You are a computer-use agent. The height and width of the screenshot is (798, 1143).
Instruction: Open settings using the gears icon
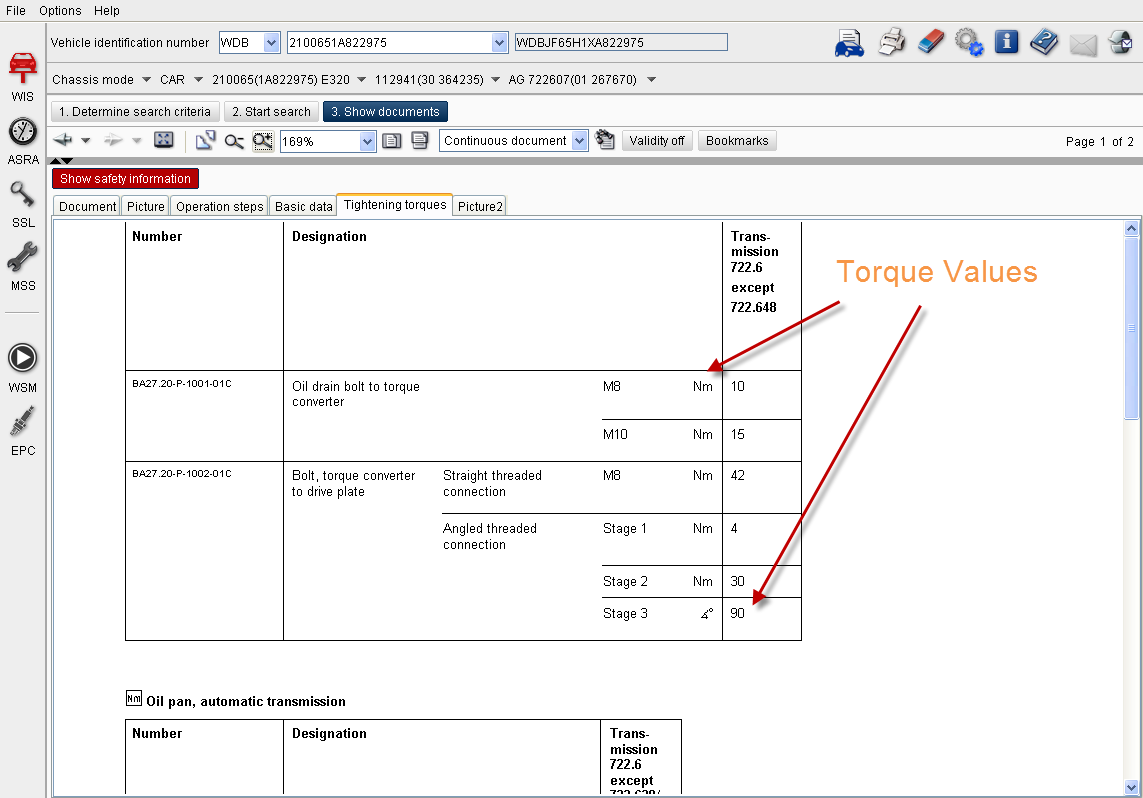pyautogui.click(x=967, y=42)
